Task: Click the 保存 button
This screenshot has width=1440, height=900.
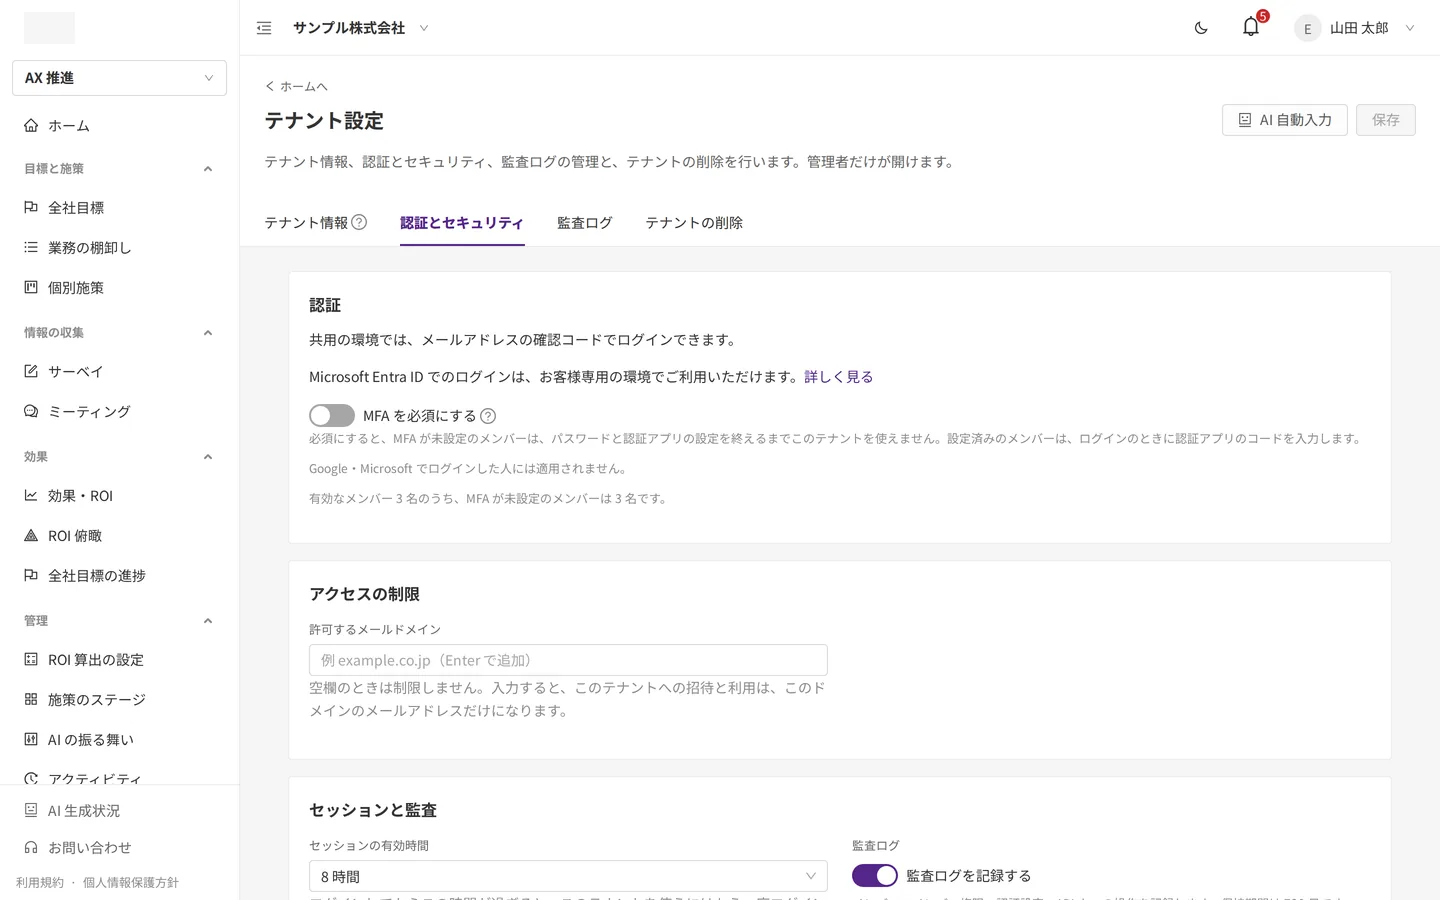Action: coord(1386,120)
